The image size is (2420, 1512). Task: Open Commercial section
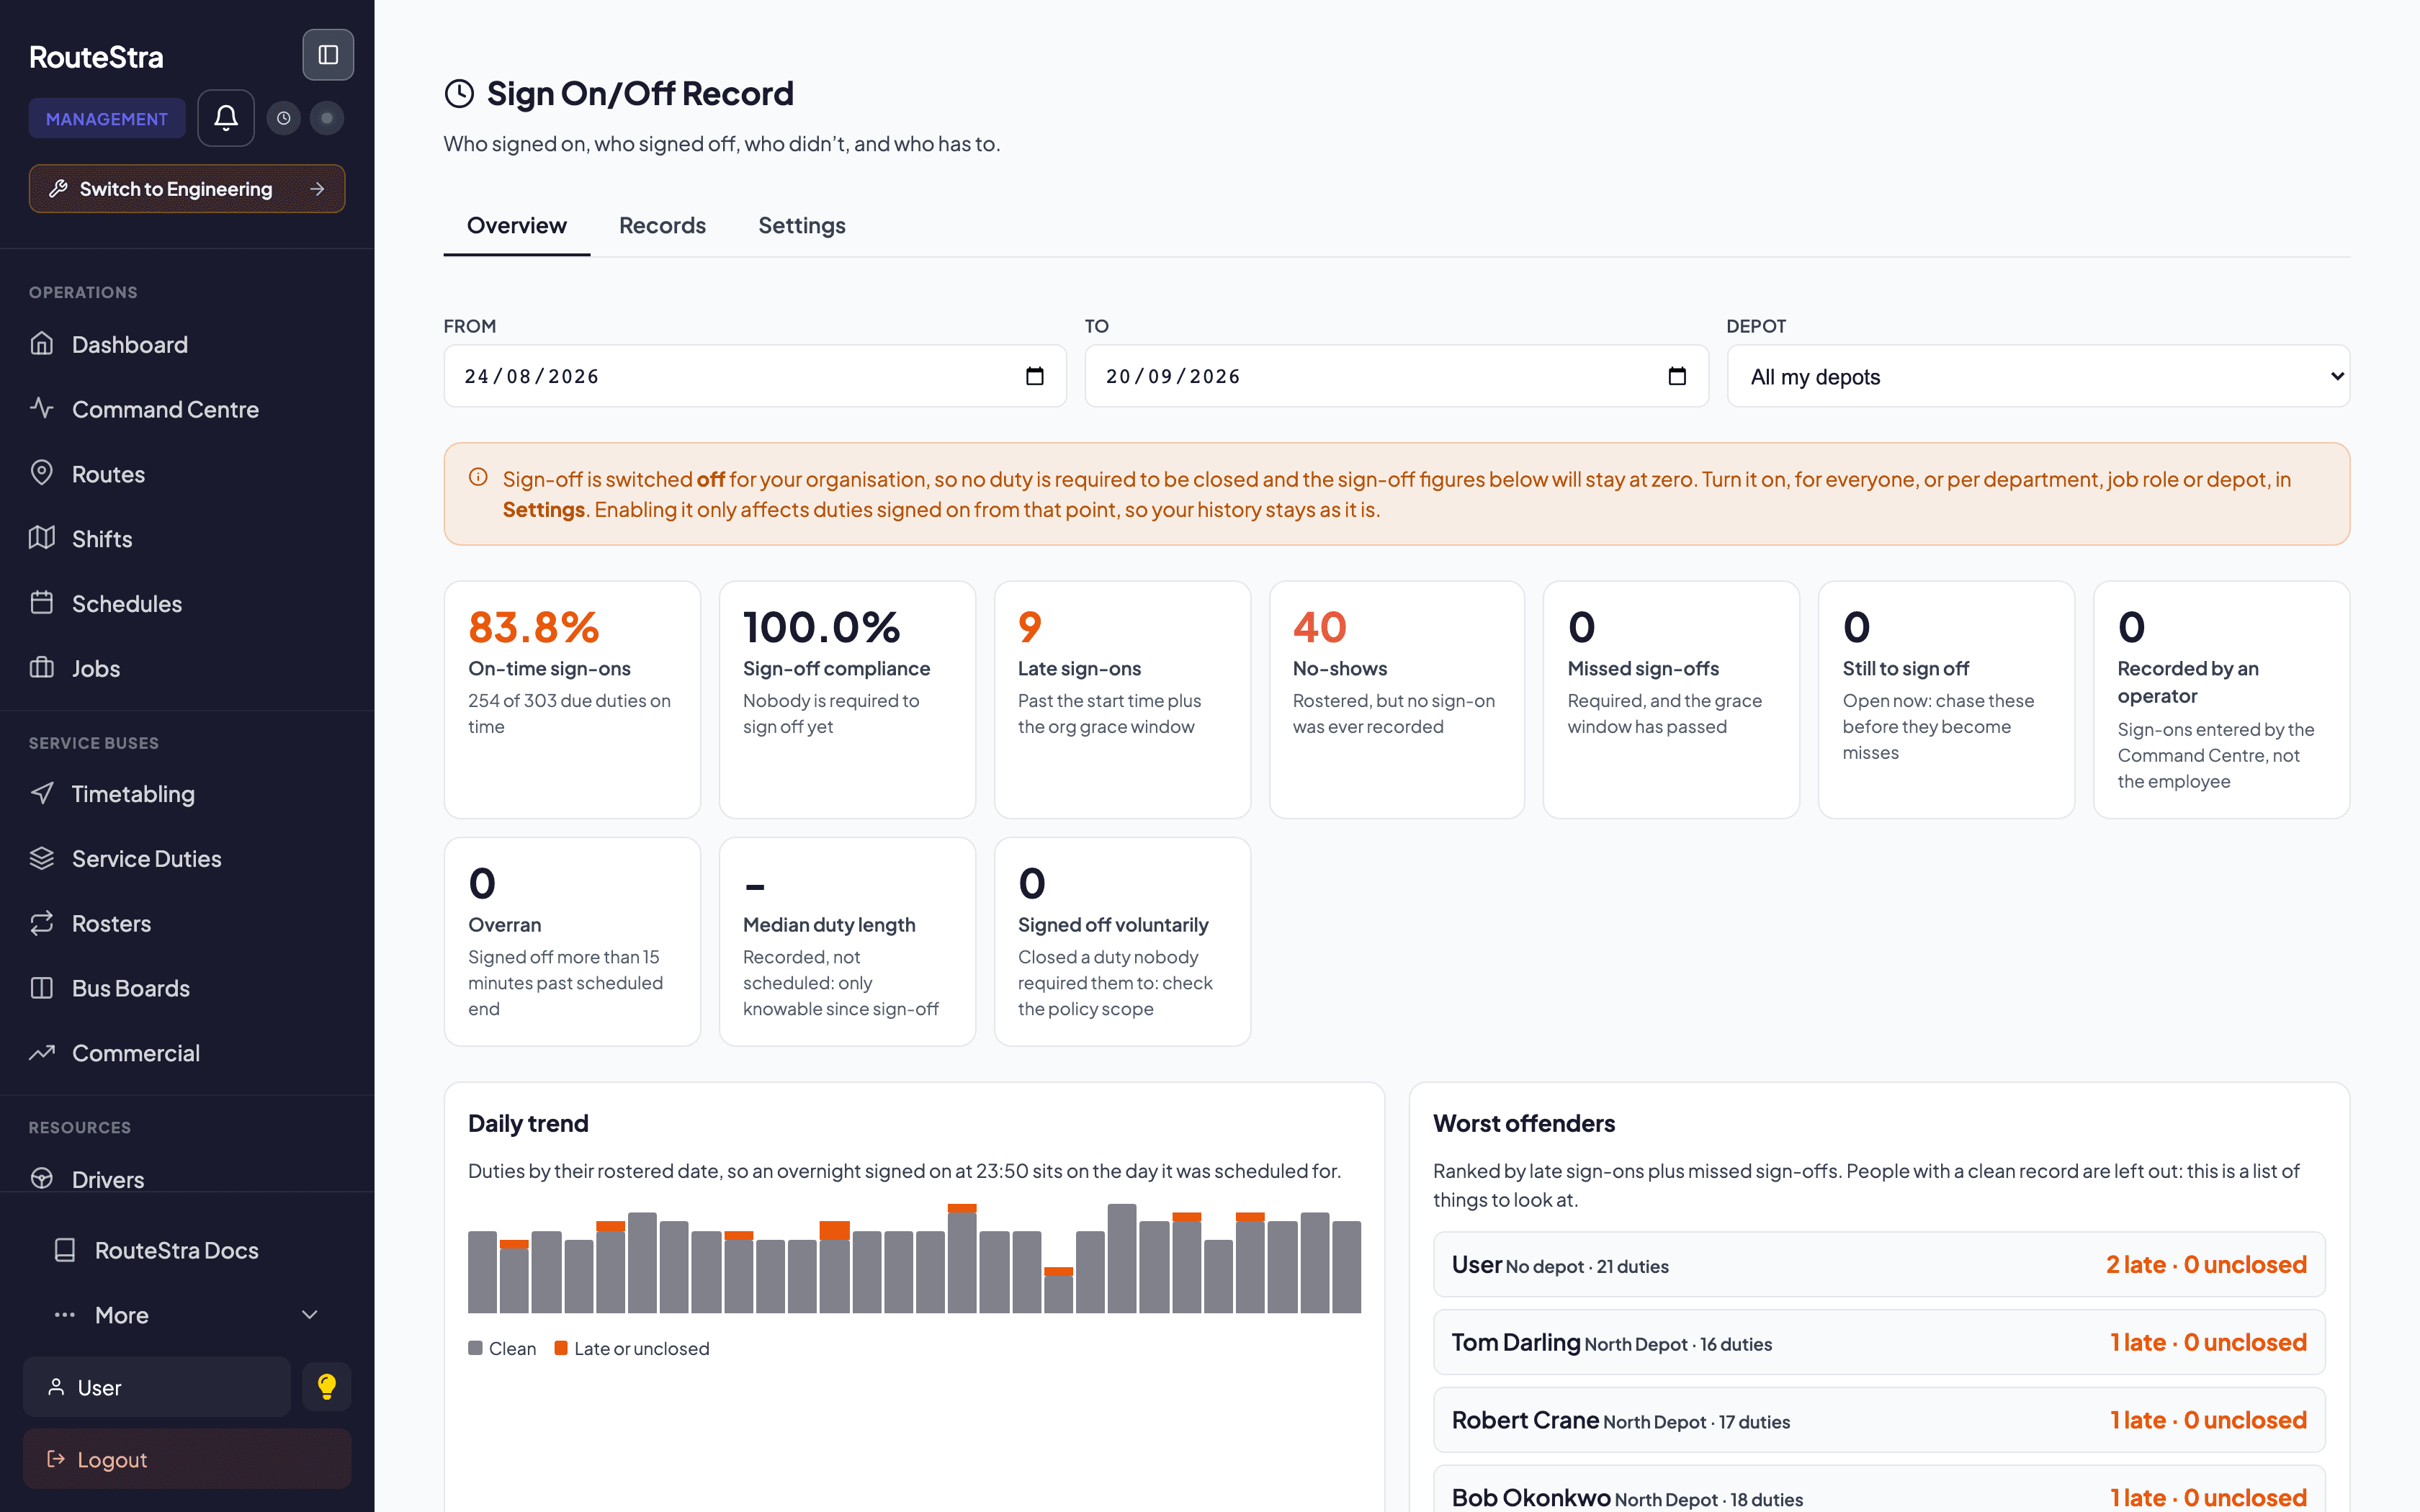click(x=187, y=1053)
